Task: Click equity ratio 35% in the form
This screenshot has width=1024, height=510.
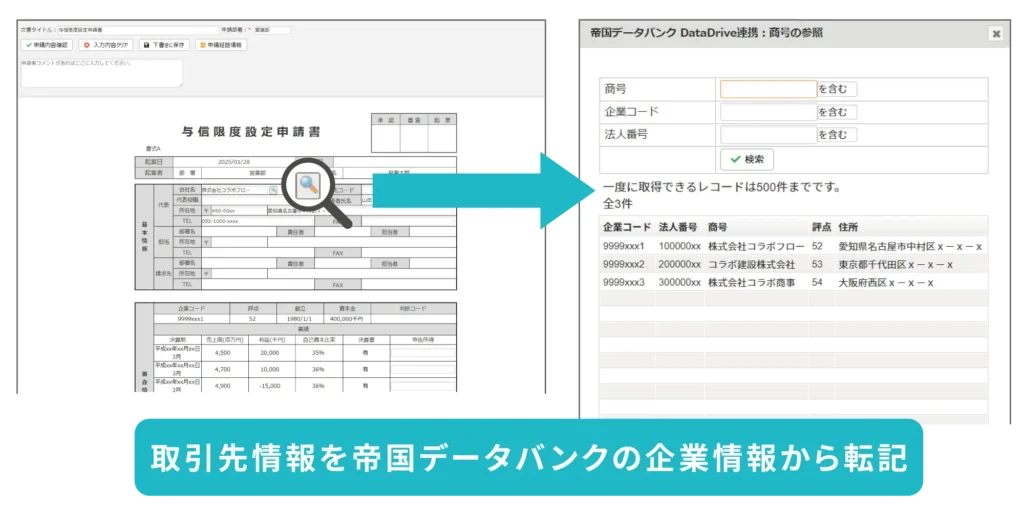Action: [x=318, y=351]
